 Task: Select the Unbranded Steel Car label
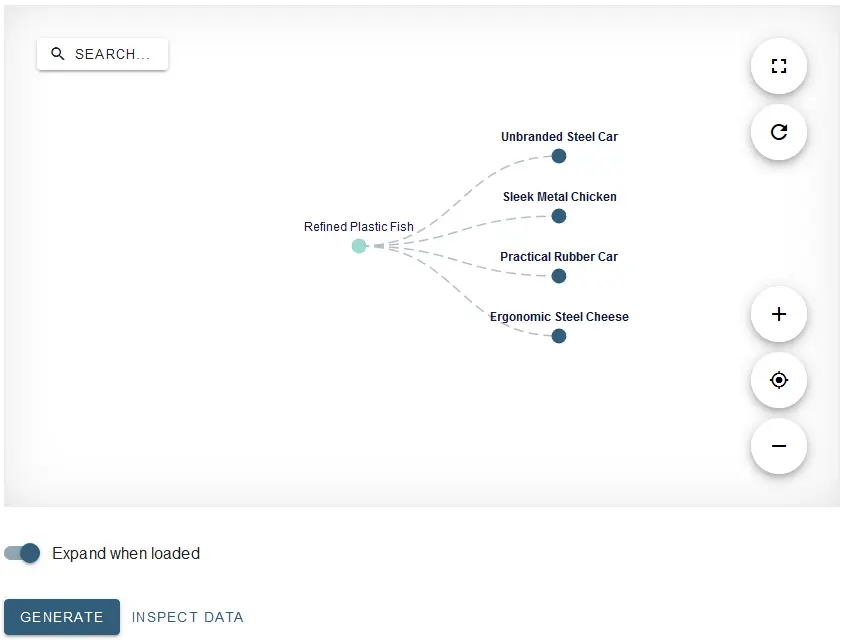click(560, 137)
